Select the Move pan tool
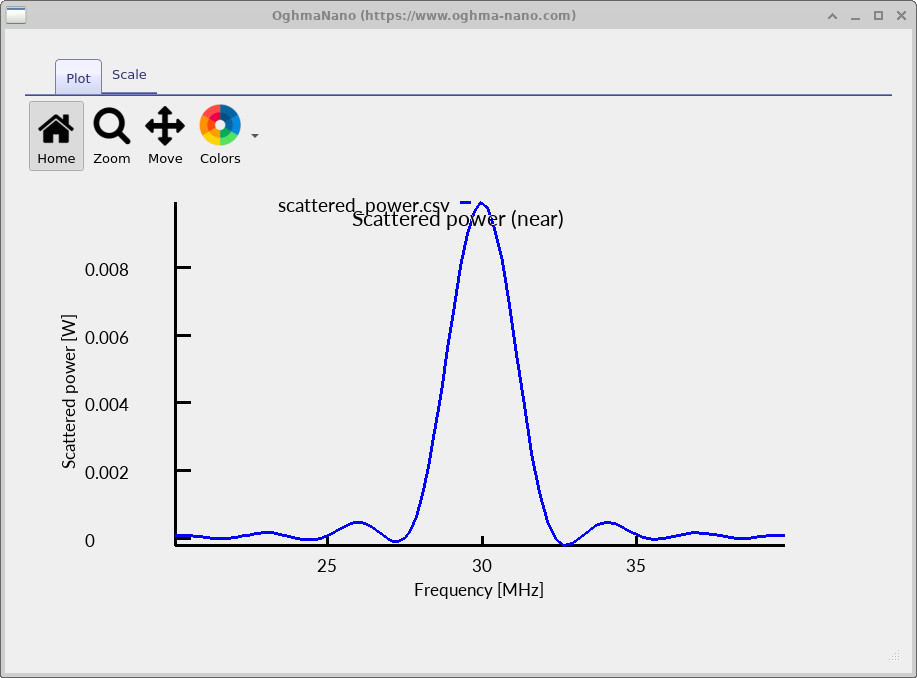Screen dimensions: 917x678 tap(165, 136)
